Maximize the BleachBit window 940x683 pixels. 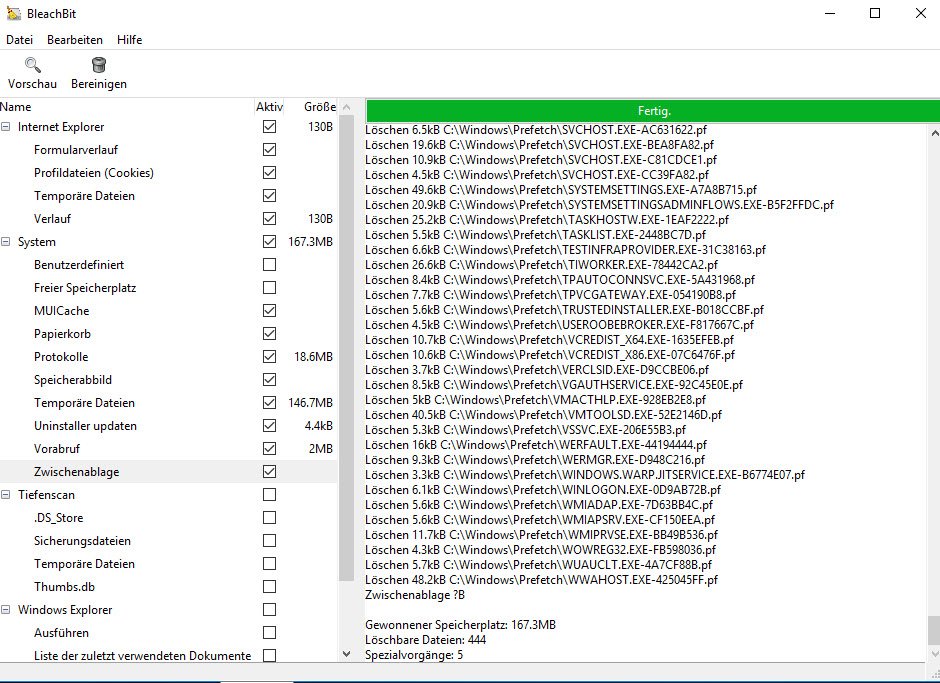(875, 13)
